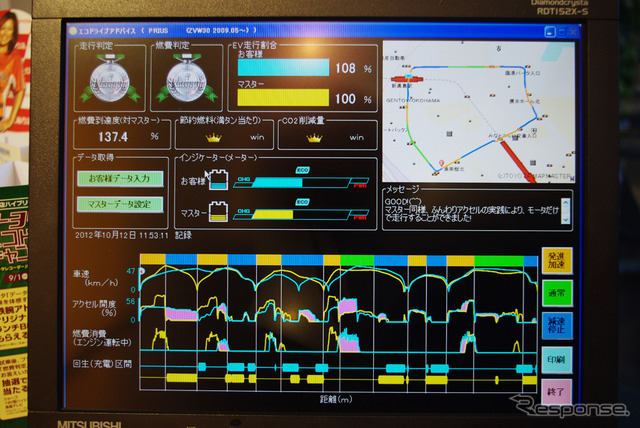Viewport: 640px width, 428px height.
Task: Click the route map thumbnail
Action: pos(479,111)
